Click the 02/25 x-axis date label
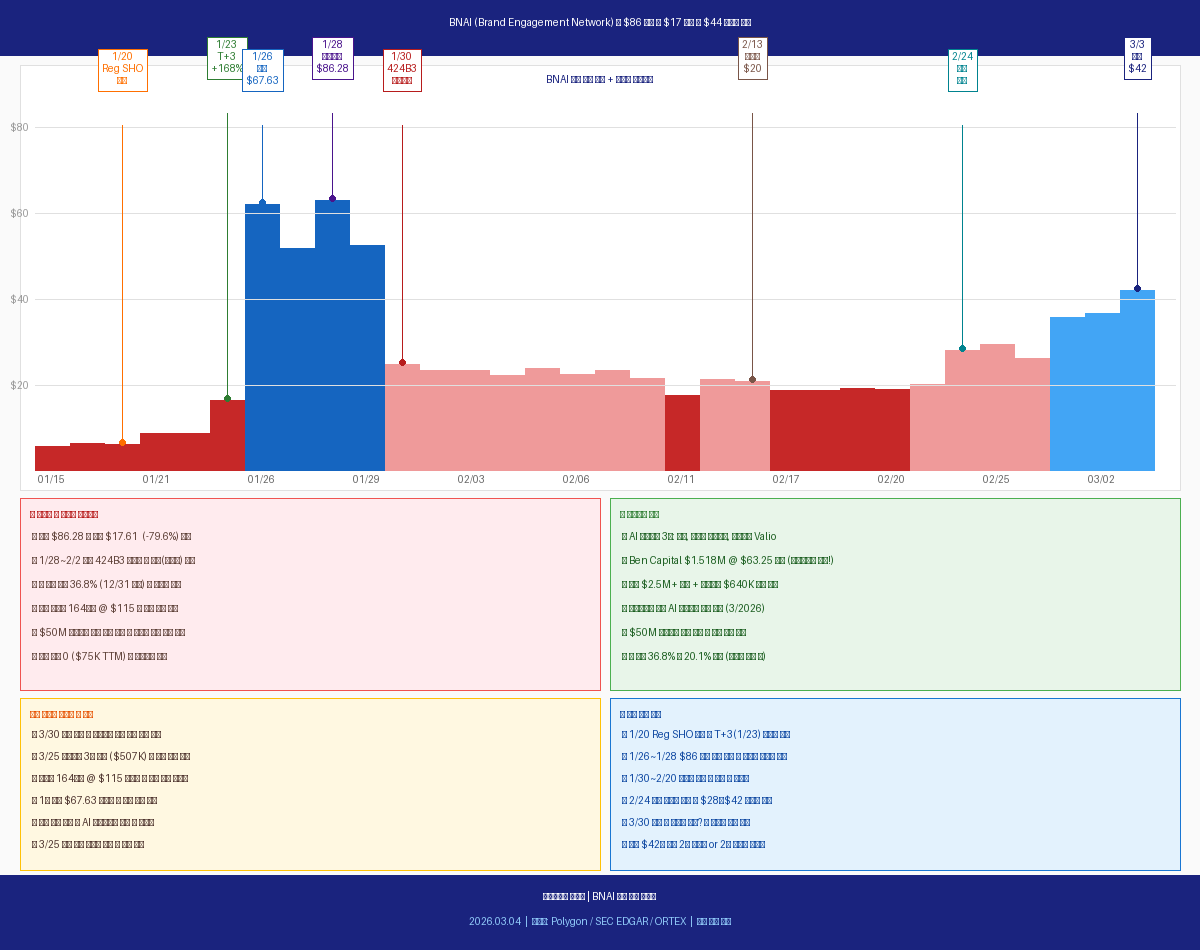 point(996,479)
